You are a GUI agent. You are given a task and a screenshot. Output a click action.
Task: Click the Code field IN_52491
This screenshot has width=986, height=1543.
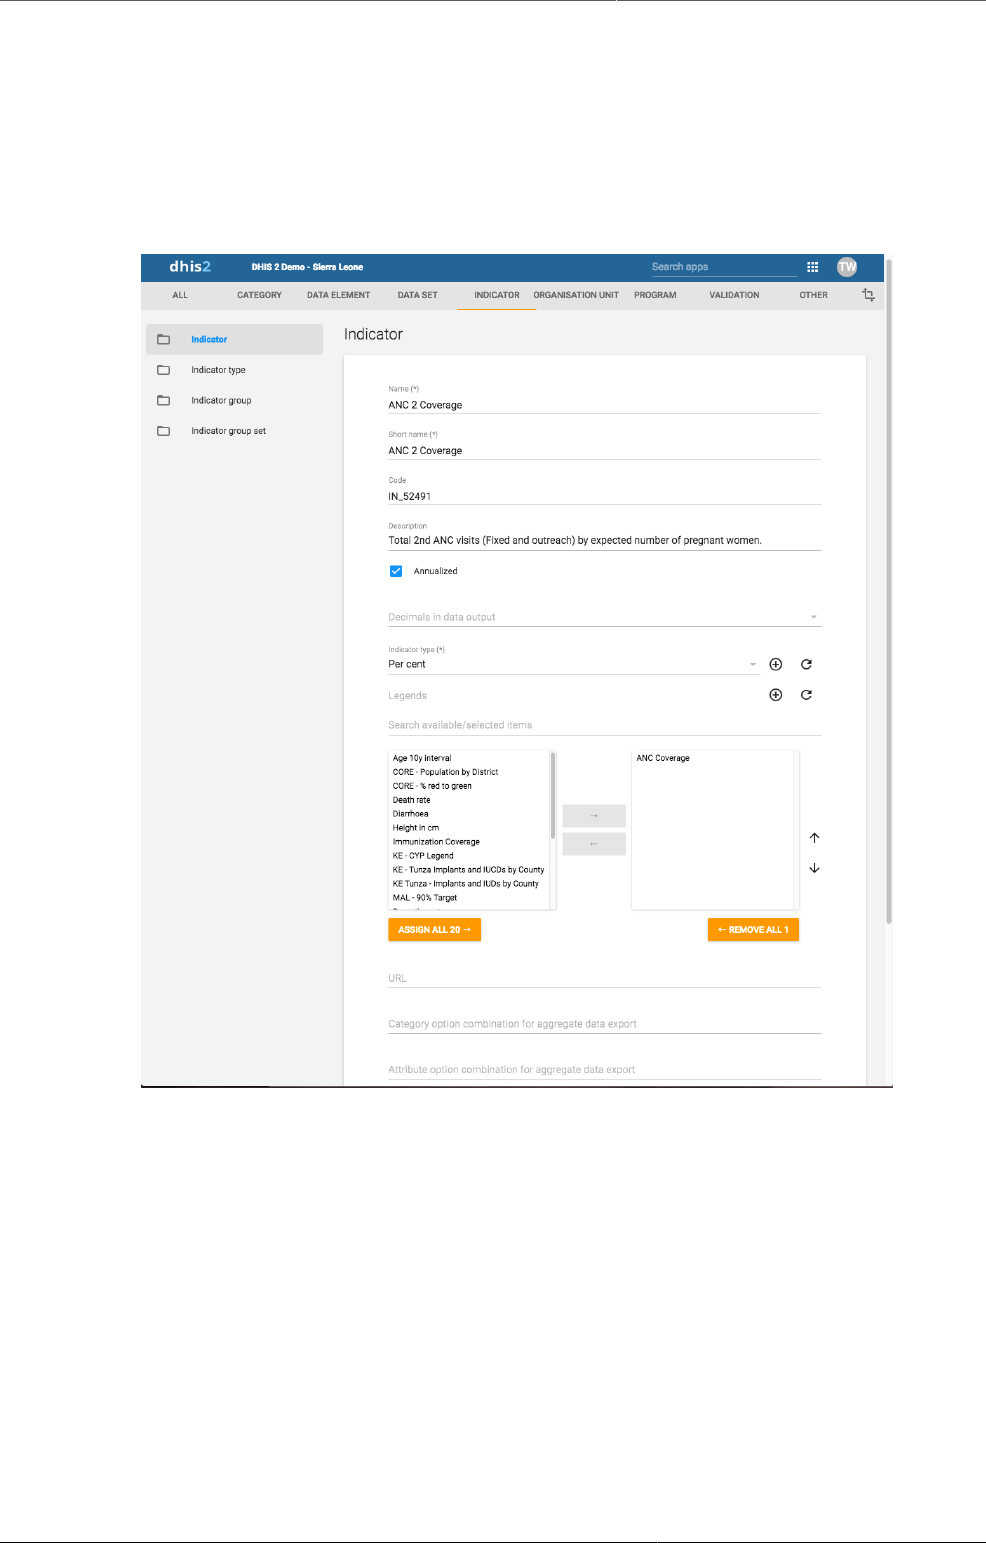604,496
